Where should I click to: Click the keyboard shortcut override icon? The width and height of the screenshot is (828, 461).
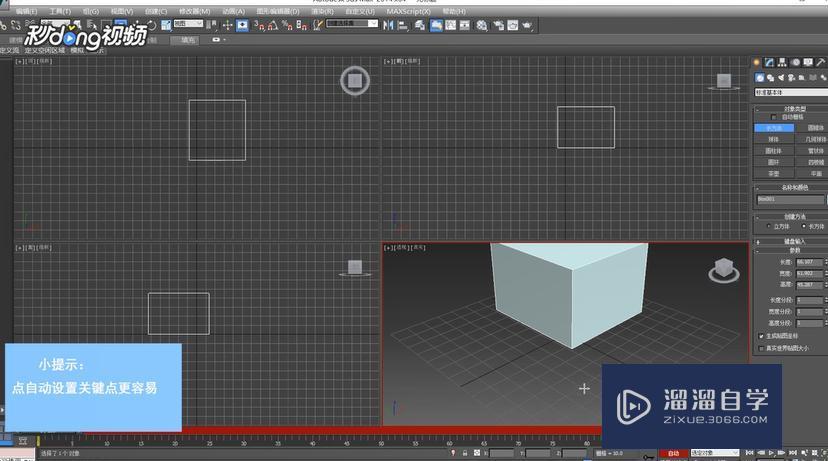(x=242, y=25)
